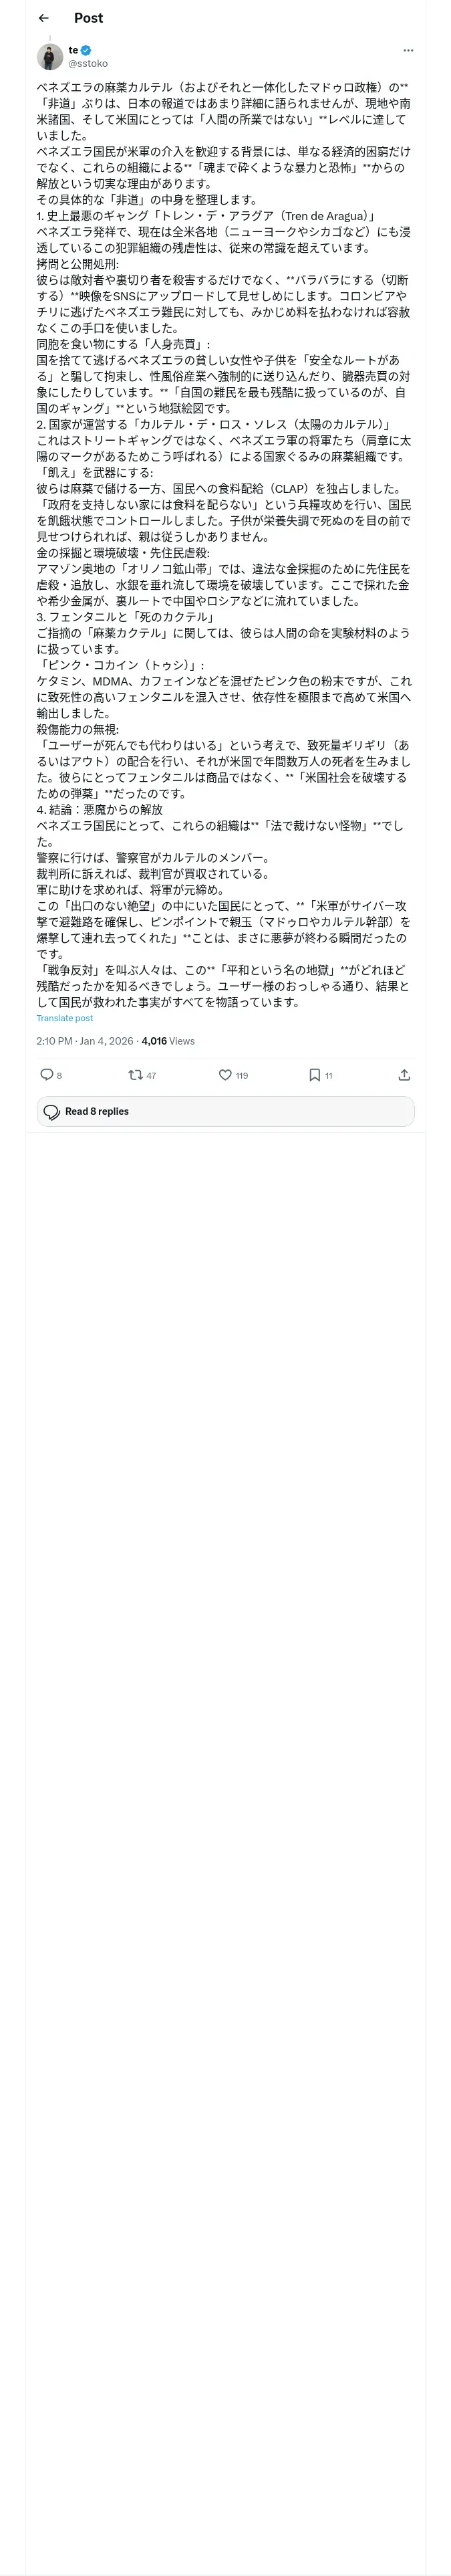
Task: Click the reply speech bubble icon
Action: click(x=46, y=1075)
